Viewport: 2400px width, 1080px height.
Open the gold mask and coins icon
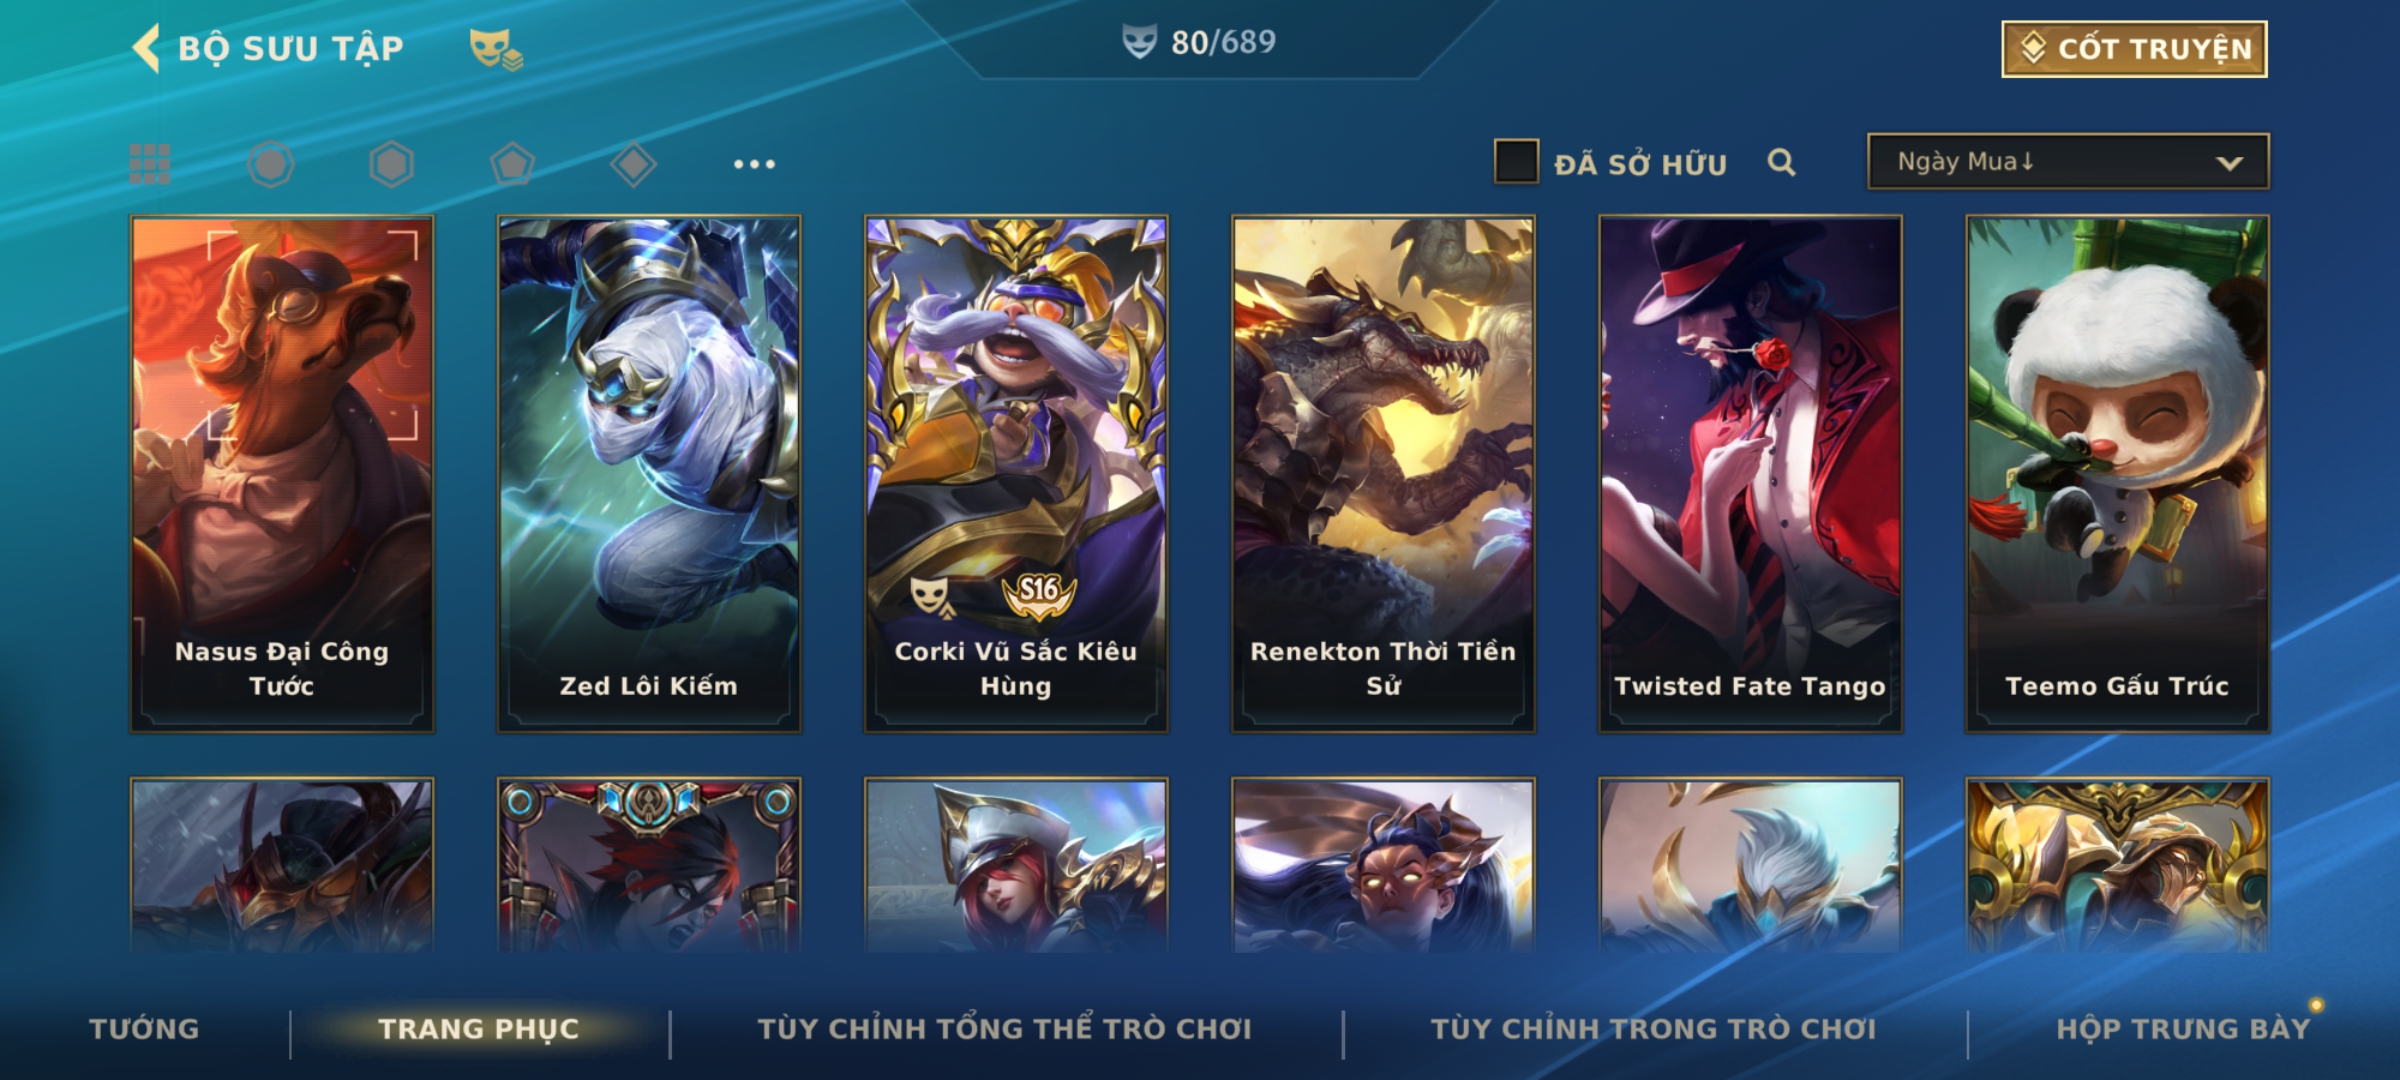pos(496,48)
